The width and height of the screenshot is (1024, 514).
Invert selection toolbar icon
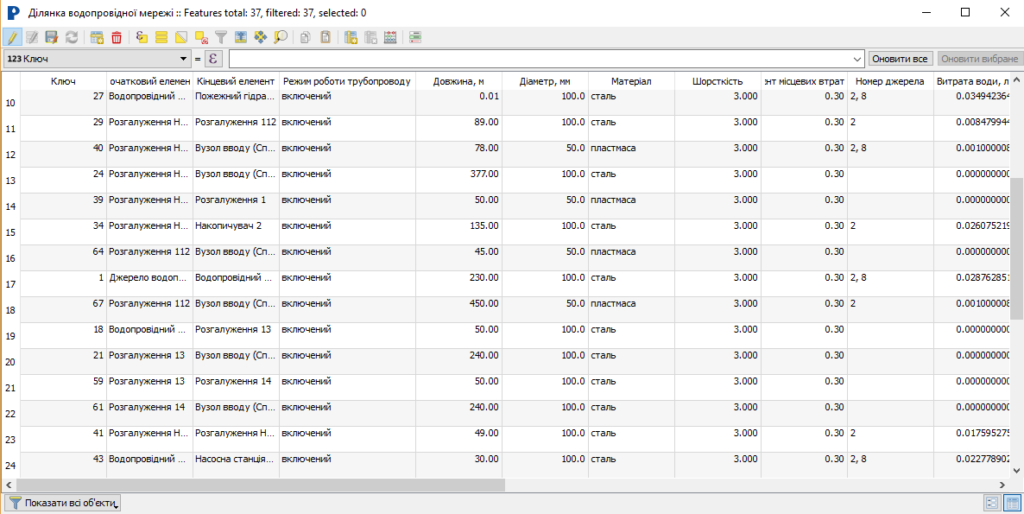(x=182, y=37)
